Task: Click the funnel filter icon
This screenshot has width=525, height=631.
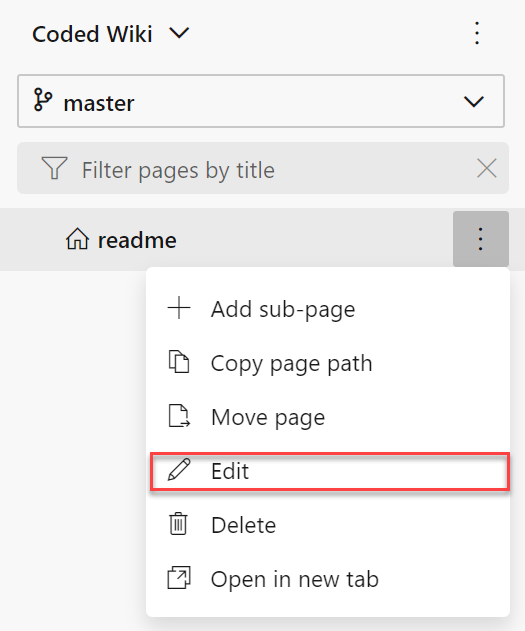Action: (x=54, y=168)
